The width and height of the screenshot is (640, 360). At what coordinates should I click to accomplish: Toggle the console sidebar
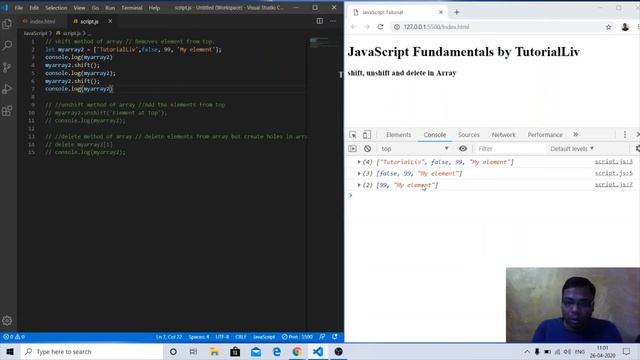[x=352, y=149]
